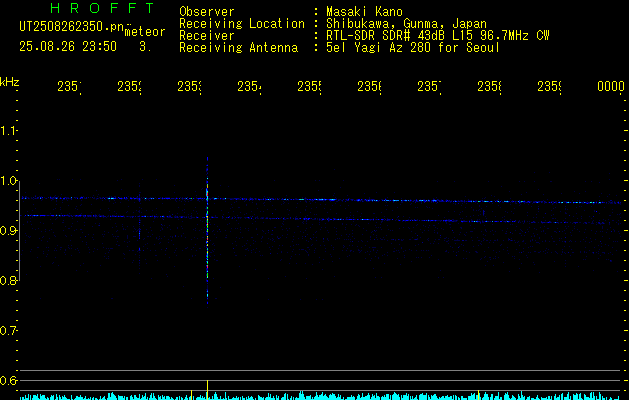The image size is (629, 400).
Task: Click the 0.7 kHz frequency axis label
Action: click(x=8, y=331)
